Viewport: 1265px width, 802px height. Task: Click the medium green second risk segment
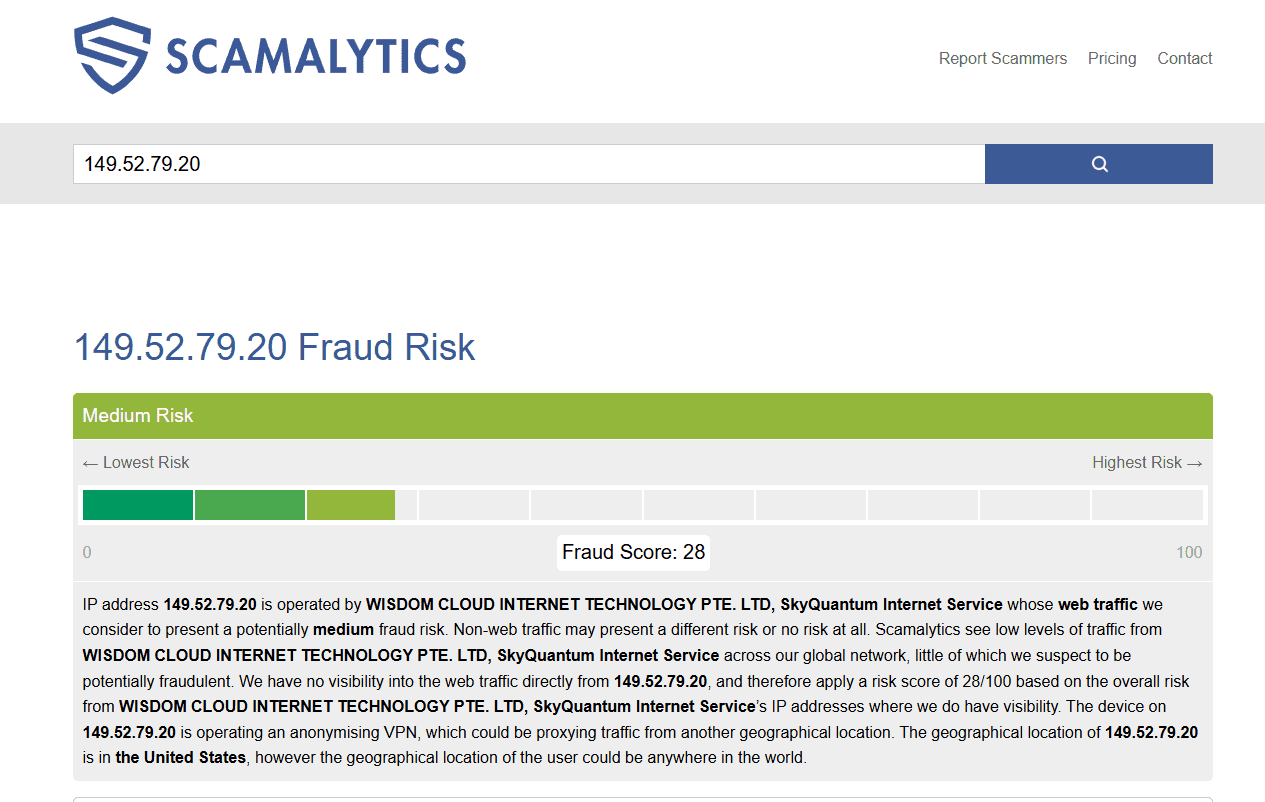click(250, 505)
